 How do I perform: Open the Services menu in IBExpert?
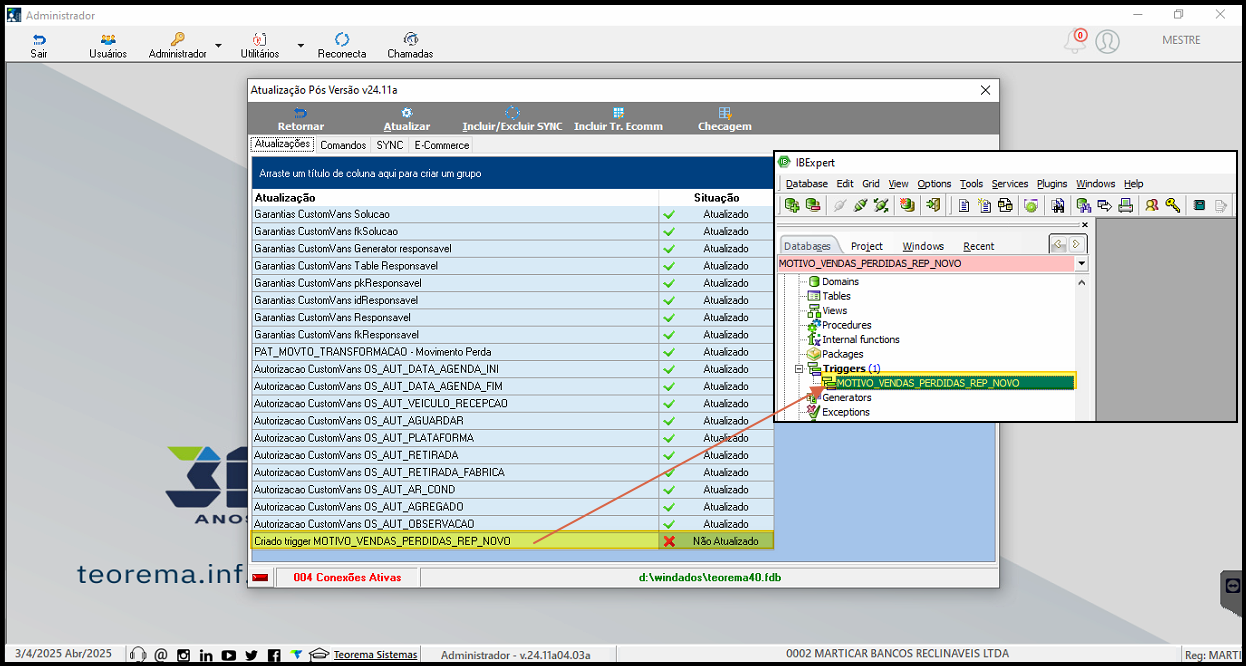(x=1010, y=184)
